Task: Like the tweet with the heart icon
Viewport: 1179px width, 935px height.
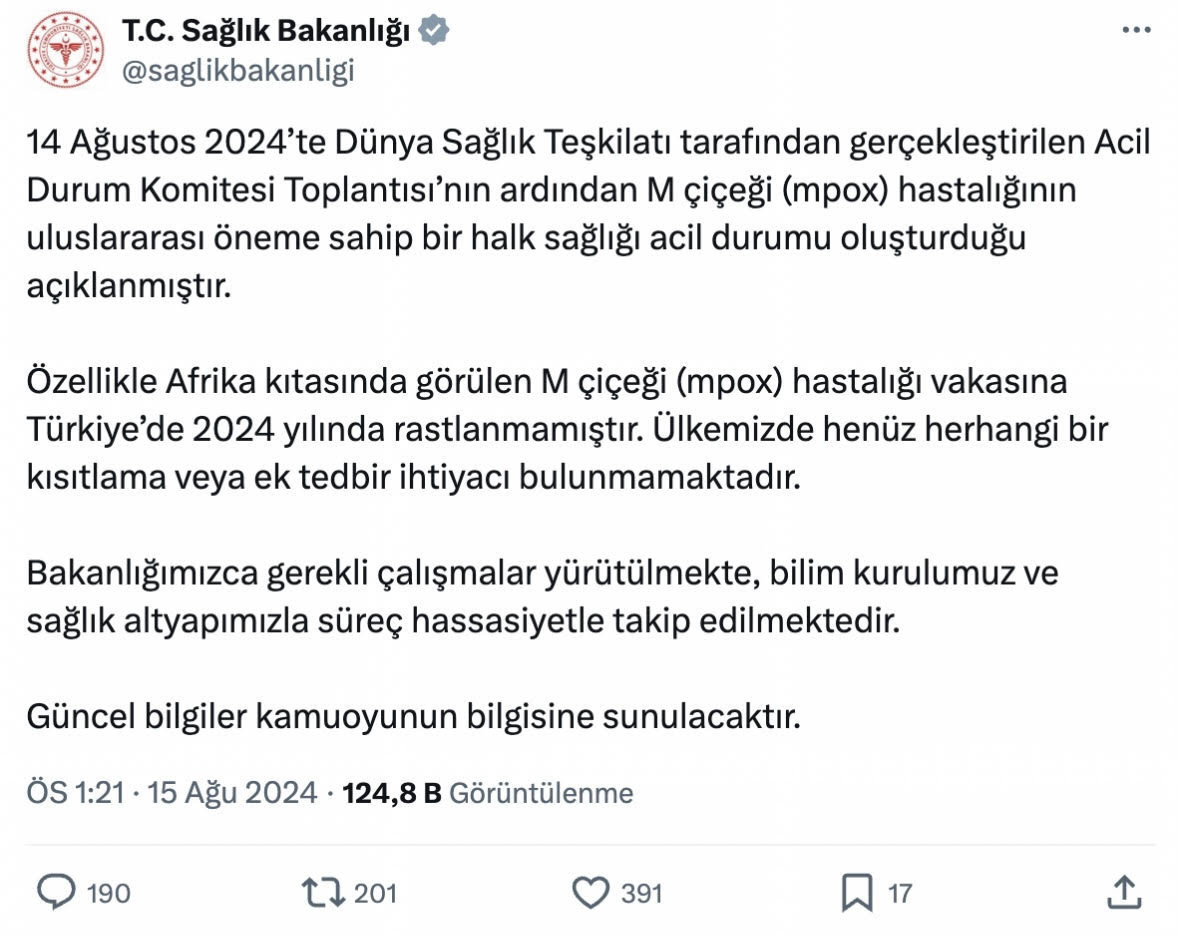Action: [x=591, y=891]
